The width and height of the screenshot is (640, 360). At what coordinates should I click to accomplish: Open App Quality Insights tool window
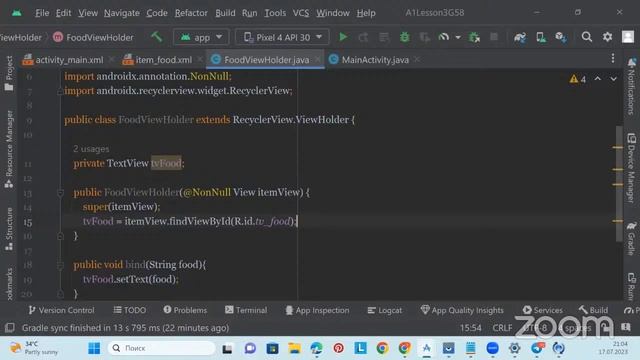462,310
